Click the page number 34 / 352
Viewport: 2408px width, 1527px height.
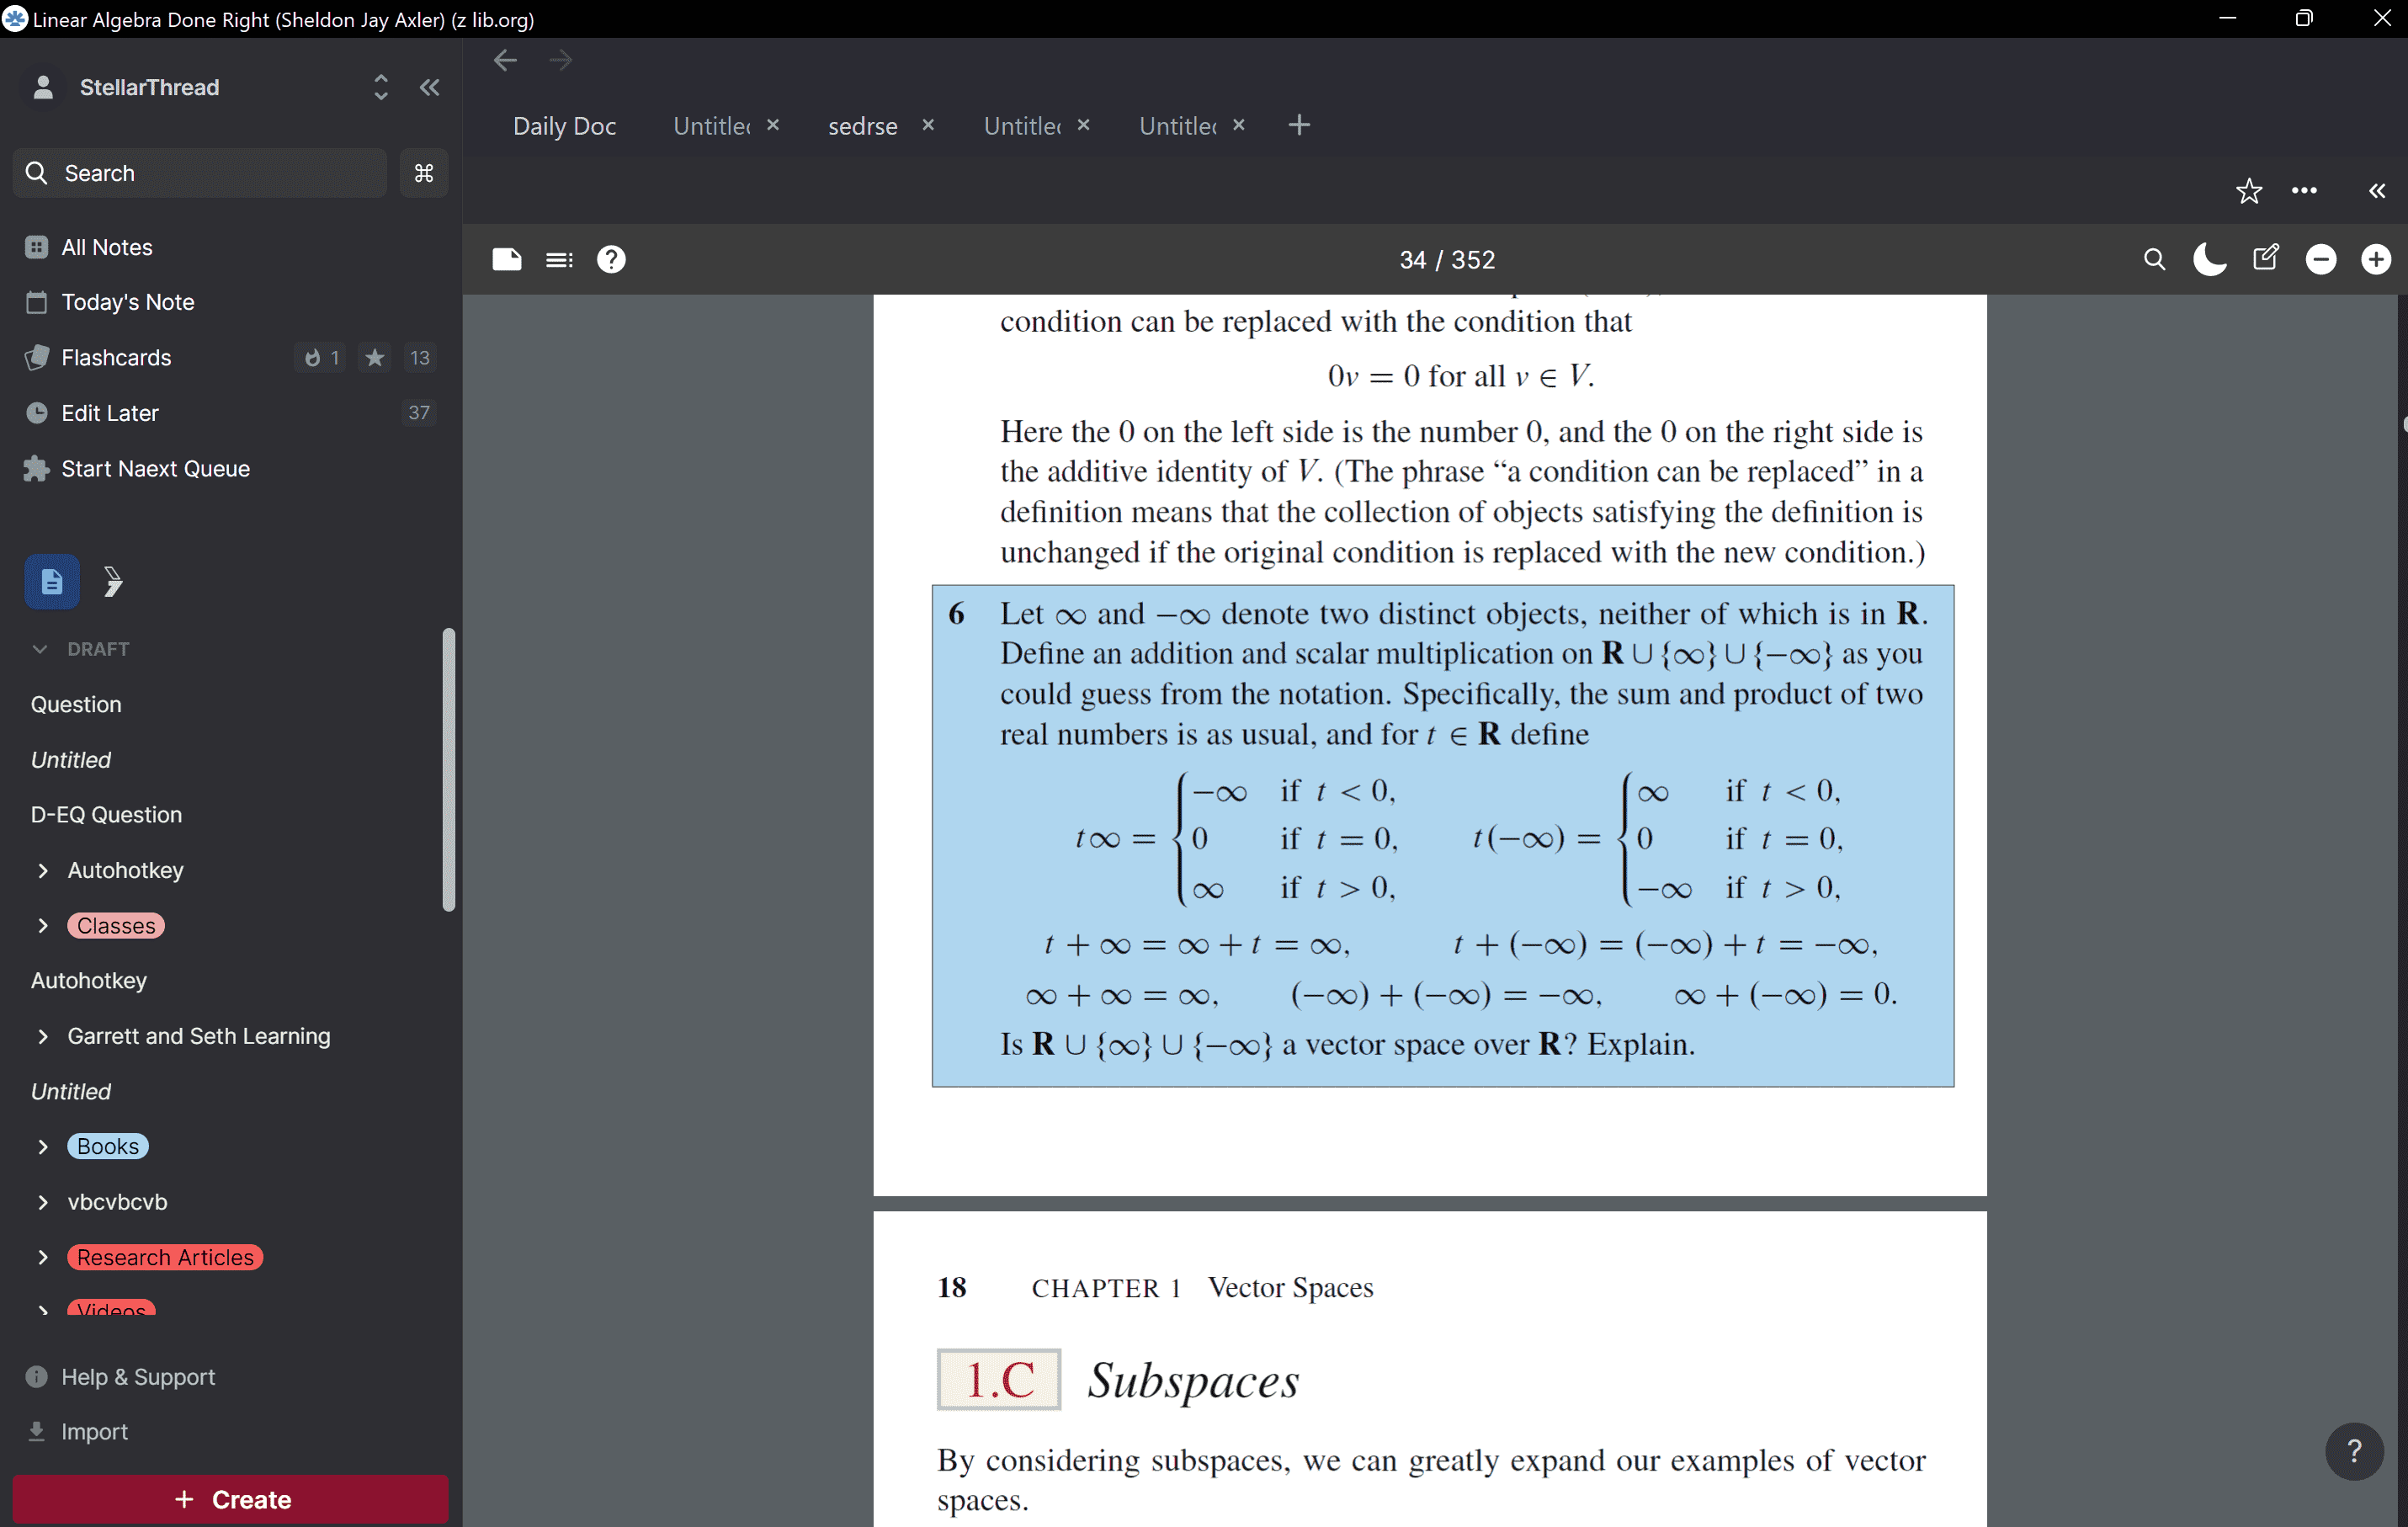[1447, 260]
